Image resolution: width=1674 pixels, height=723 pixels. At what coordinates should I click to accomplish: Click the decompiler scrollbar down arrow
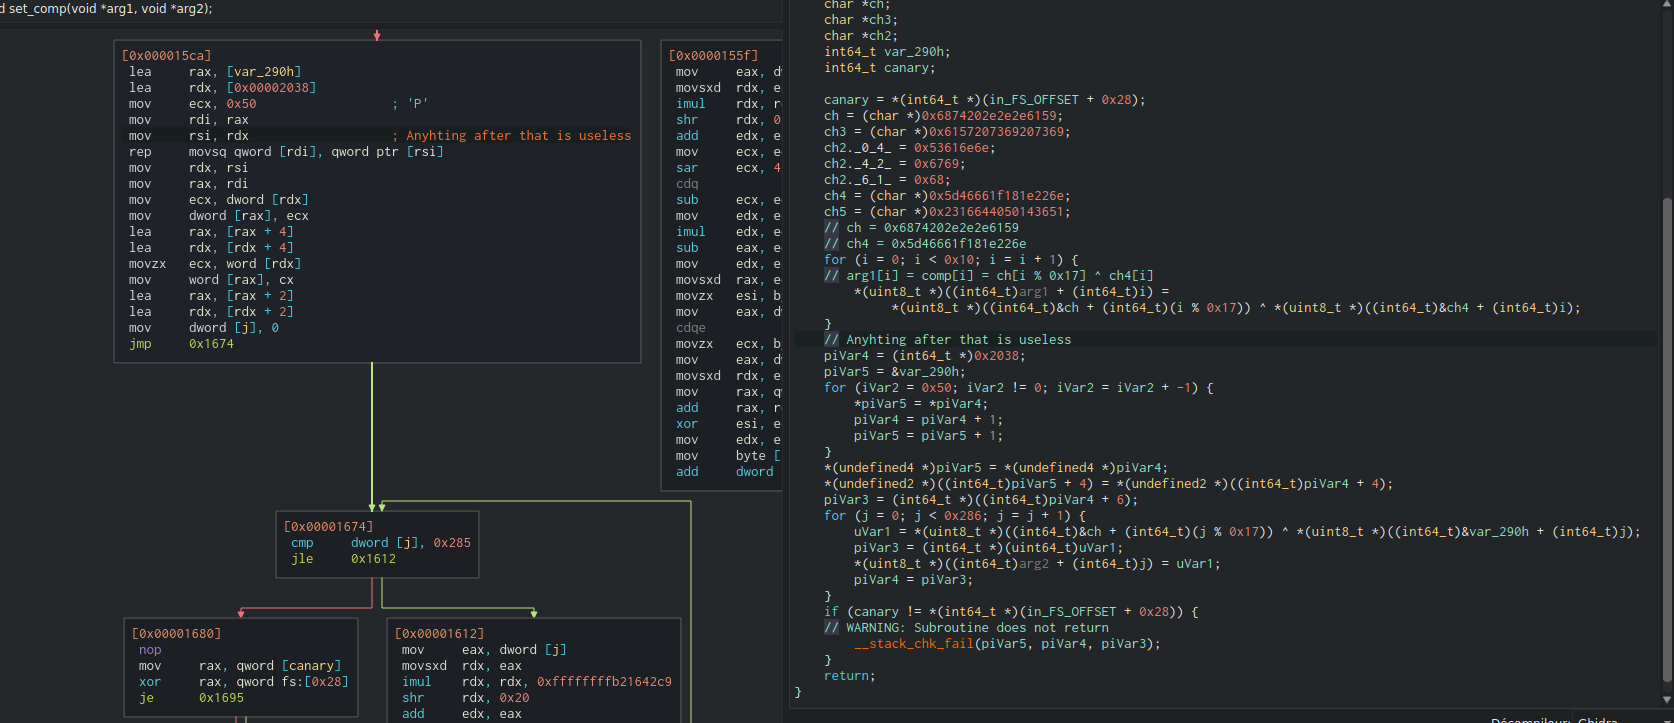click(x=1666, y=700)
